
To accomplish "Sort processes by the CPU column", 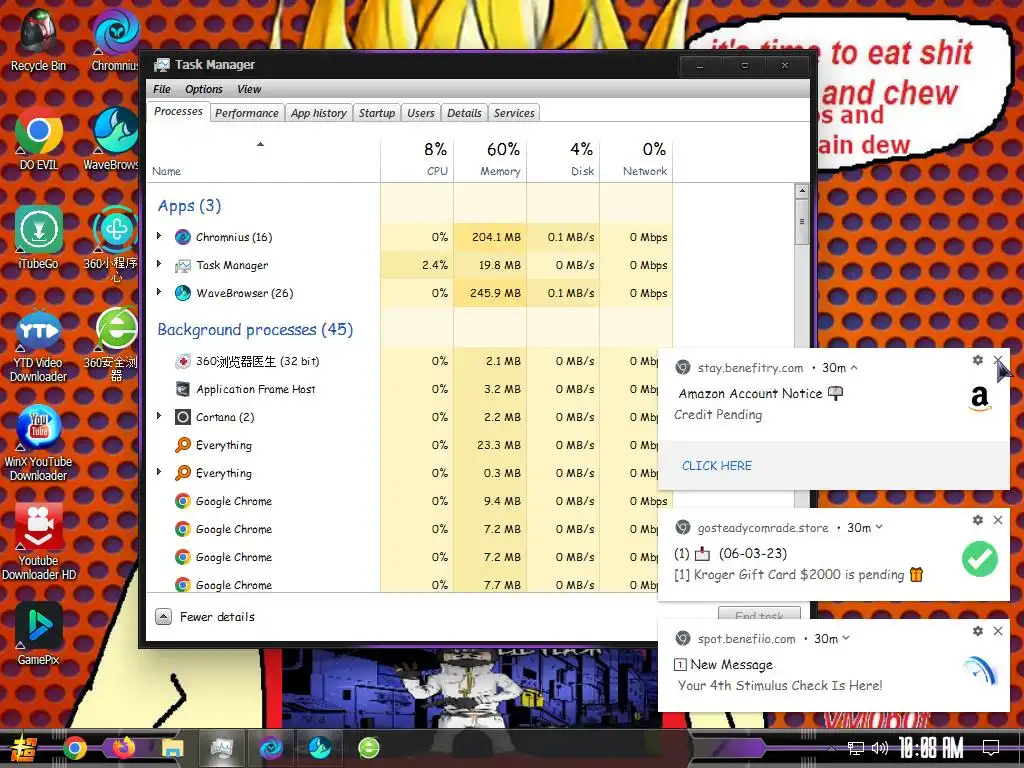I will pos(417,159).
